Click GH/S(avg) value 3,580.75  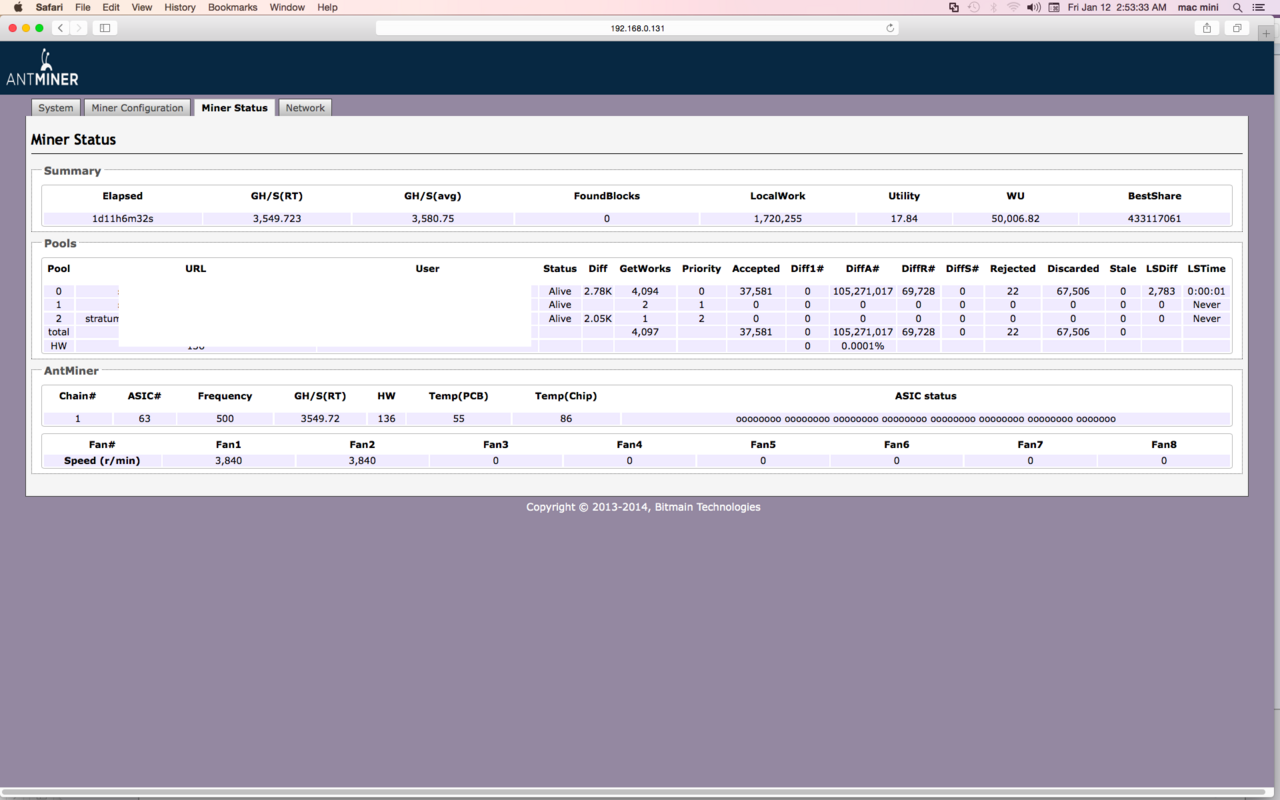[x=433, y=218]
